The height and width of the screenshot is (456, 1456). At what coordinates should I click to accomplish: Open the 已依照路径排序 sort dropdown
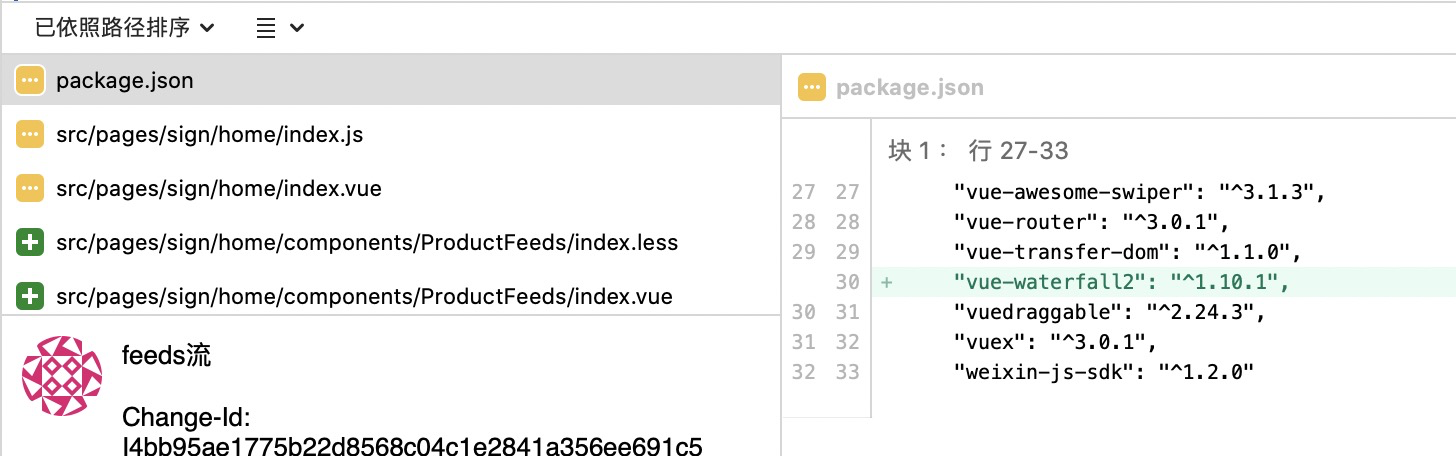(x=124, y=28)
